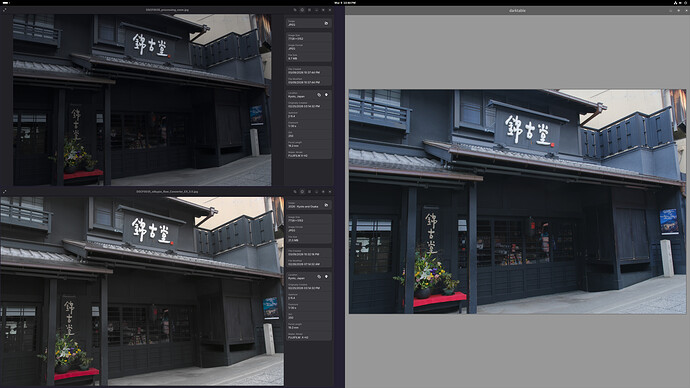Open the zoom control in bottom viewer header
Viewport: 690px width, 388px height.
click(295, 192)
